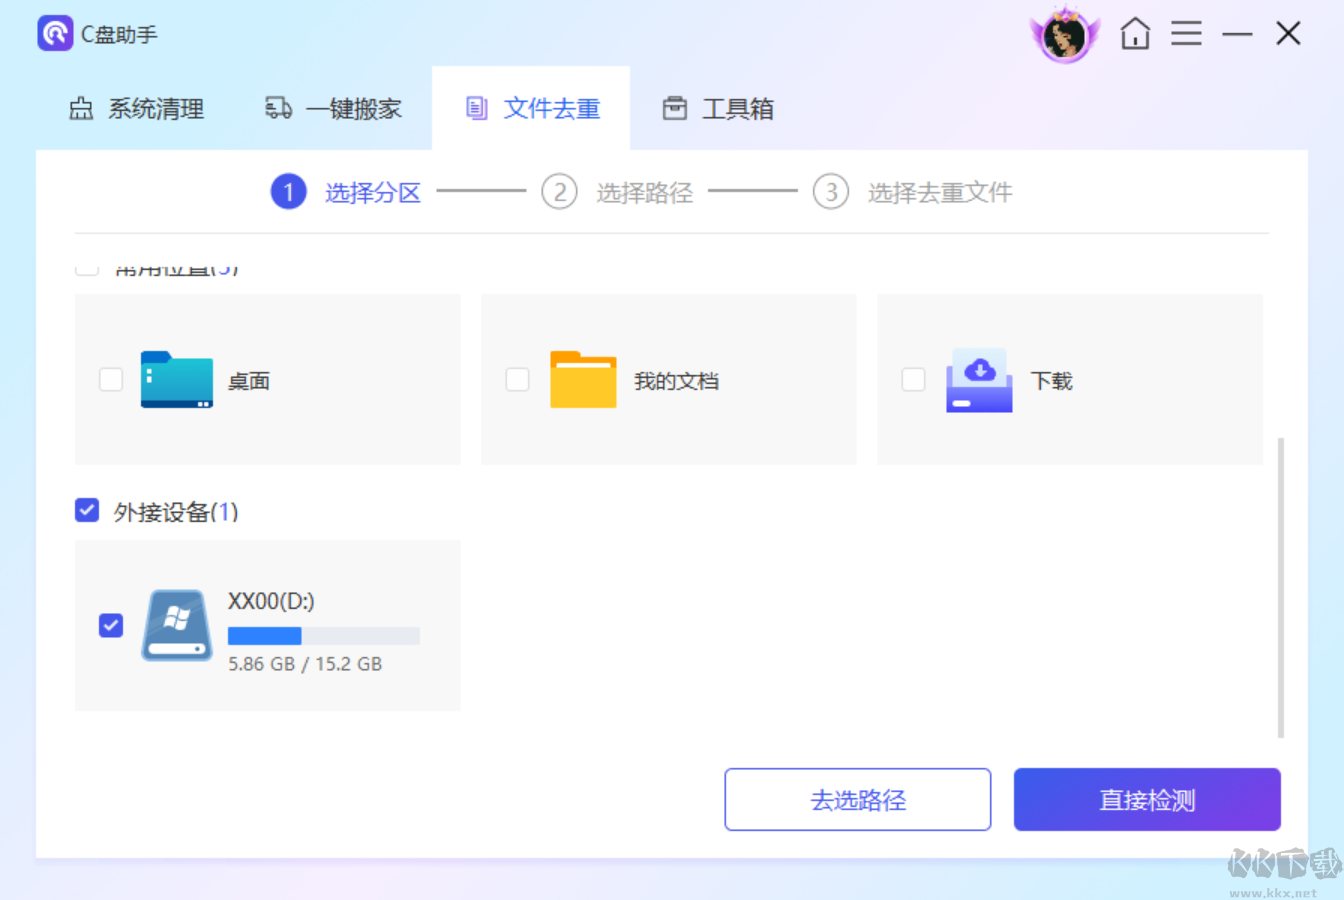This screenshot has width=1344, height=900.
Task: Start detection with 直接检测 button
Action: (1147, 799)
